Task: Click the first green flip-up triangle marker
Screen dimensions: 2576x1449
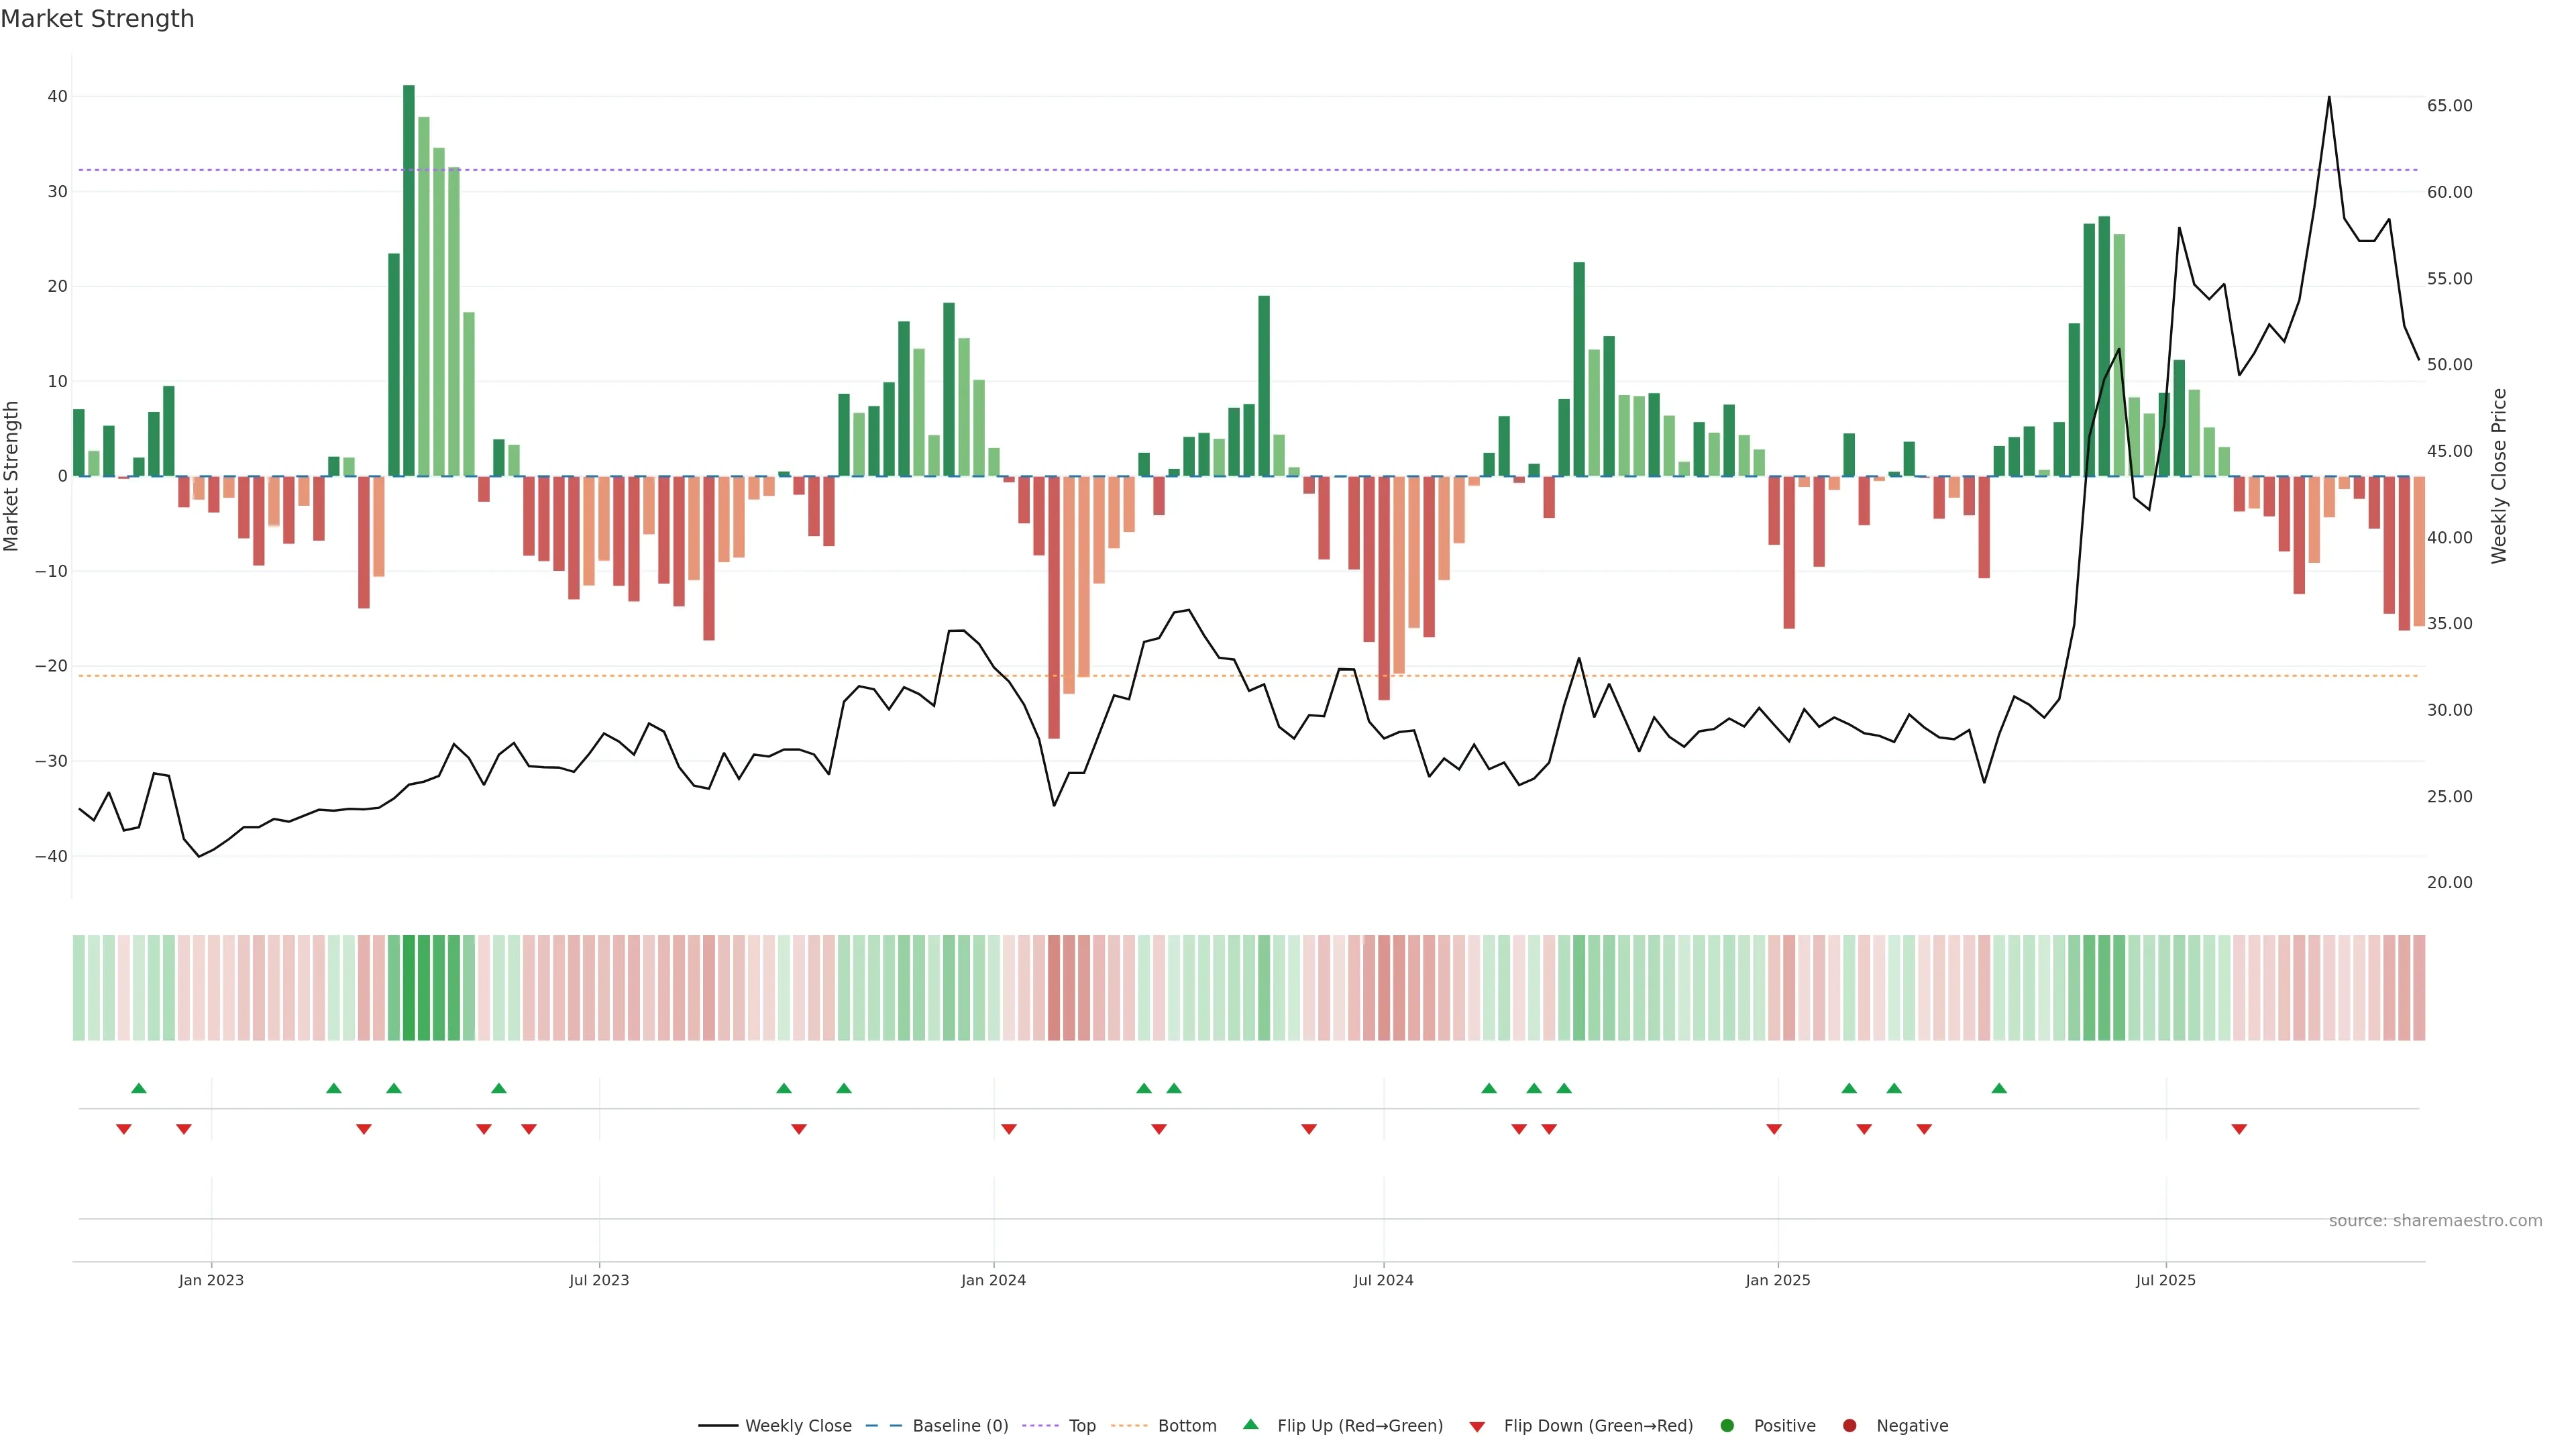Action: coord(139,1088)
